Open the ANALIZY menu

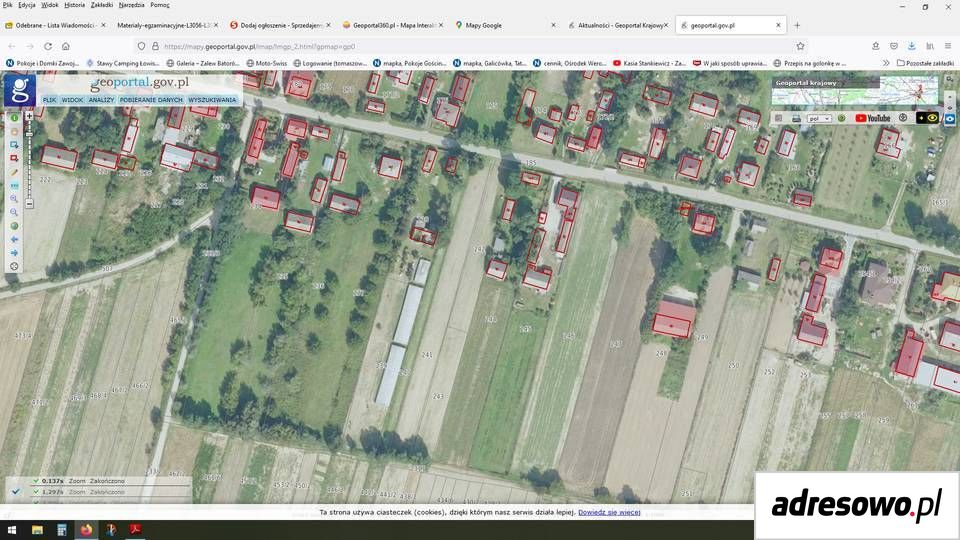pyautogui.click(x=101, y=100)
